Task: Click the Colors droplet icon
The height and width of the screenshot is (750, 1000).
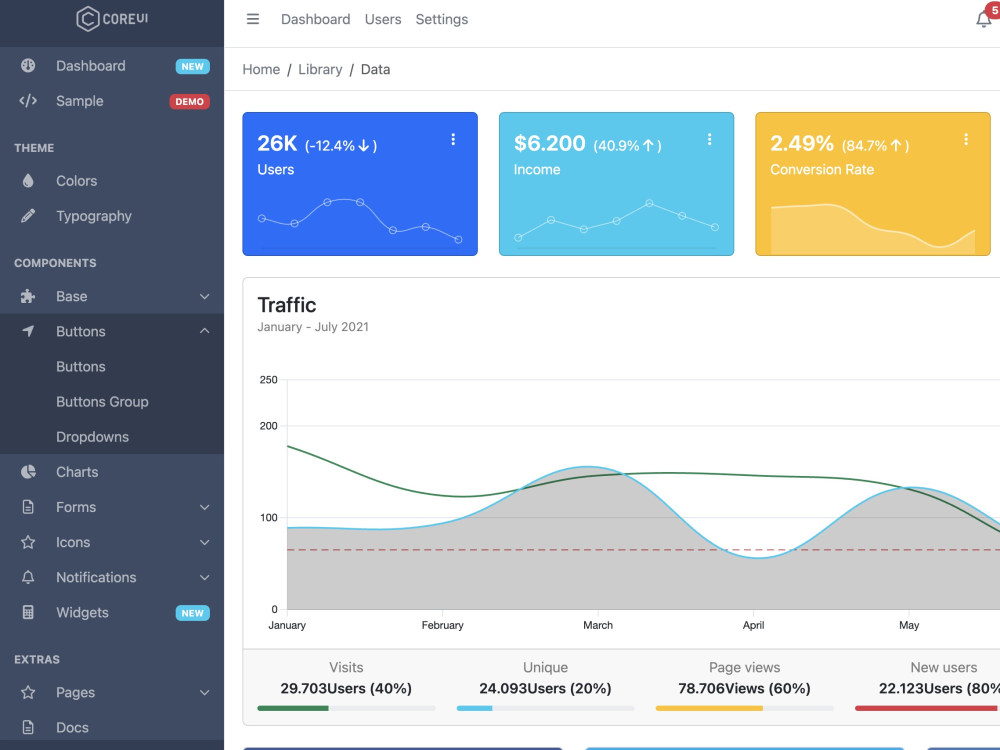Action: 28,181
